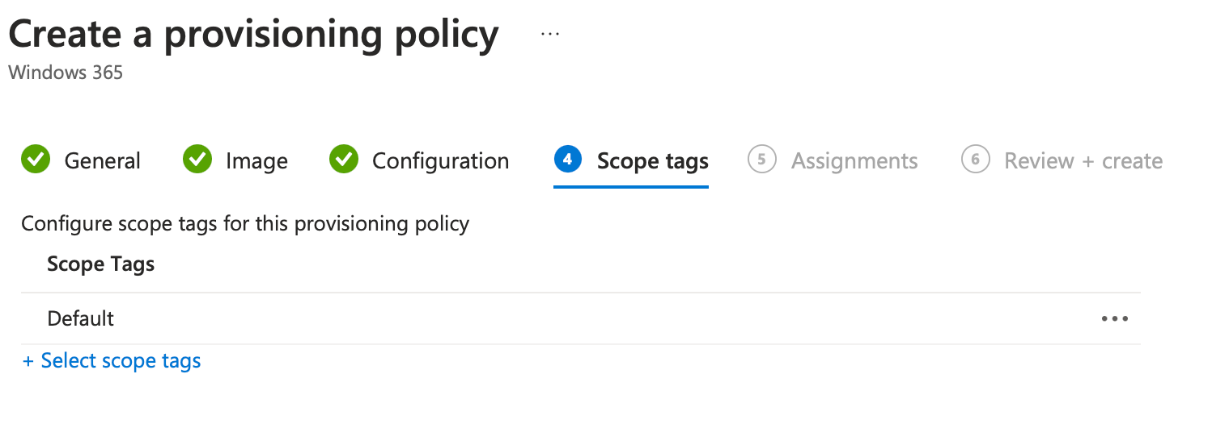This screenshot has width=1212, height=424.
Task: Click the + Select scope tags link
Action: 112,361
